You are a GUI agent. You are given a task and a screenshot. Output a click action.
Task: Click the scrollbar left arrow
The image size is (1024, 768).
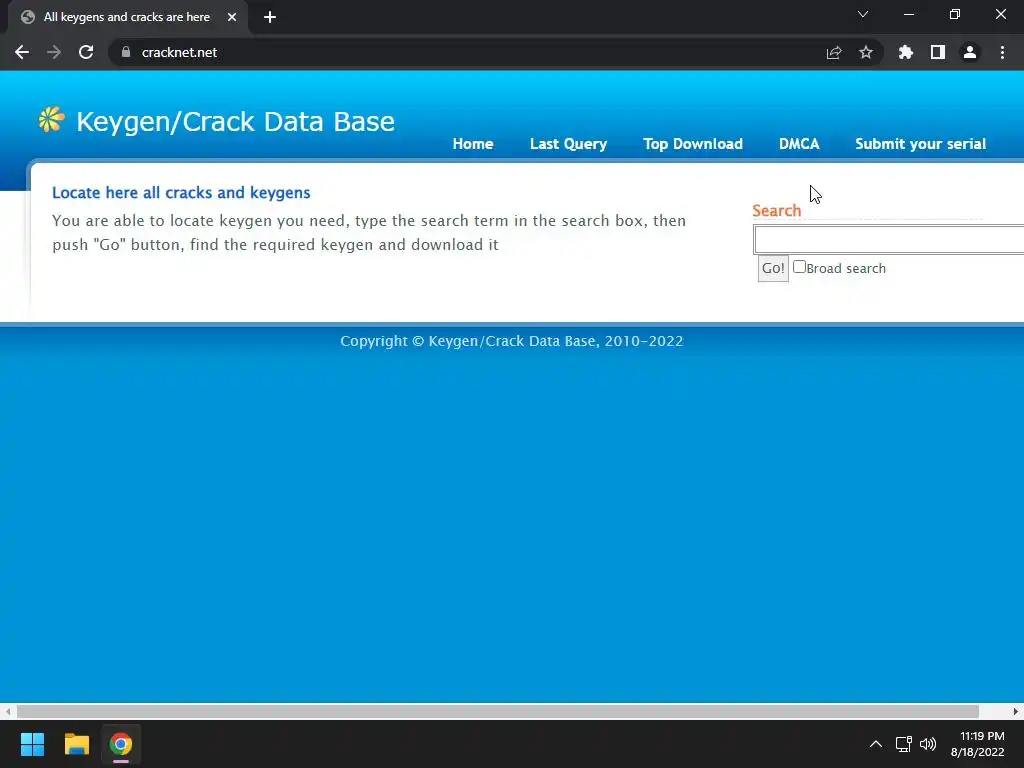click(7, 711)
